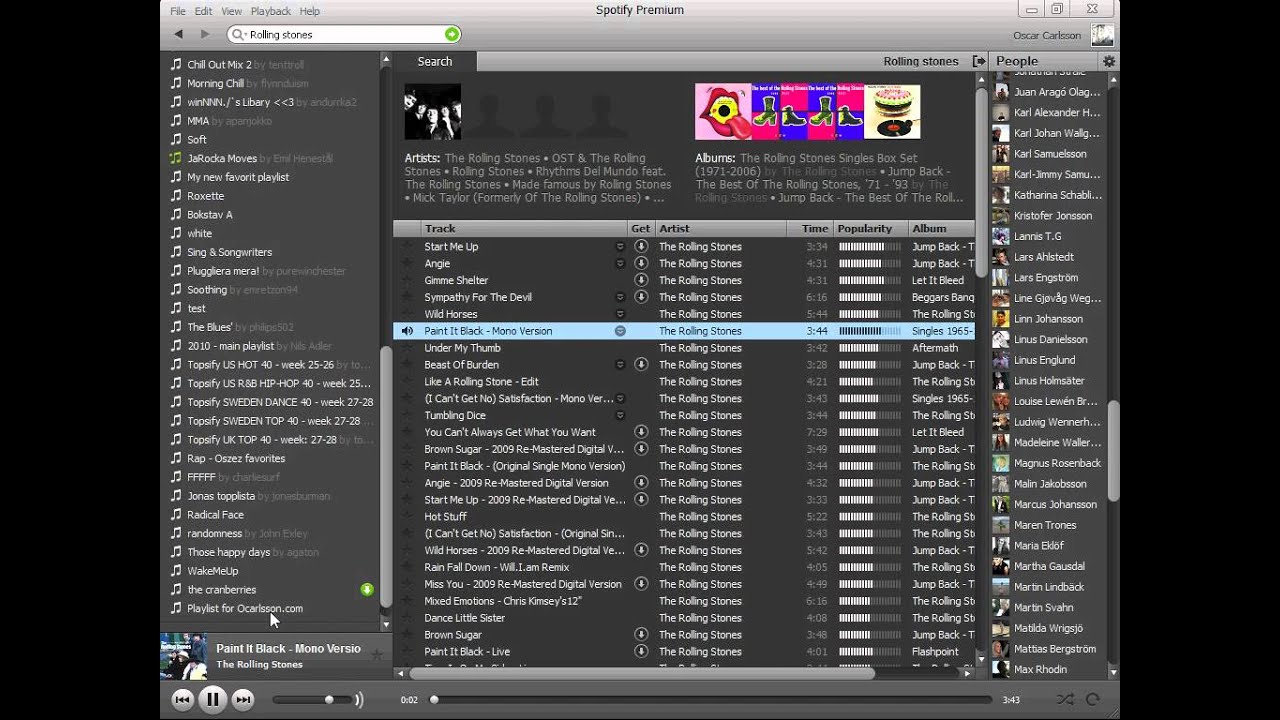This screenshot has width=1280, height=720.
Task: Click the speaker icon on Paint It Black row
Action: pyautogui.click(x=407, y=331)
